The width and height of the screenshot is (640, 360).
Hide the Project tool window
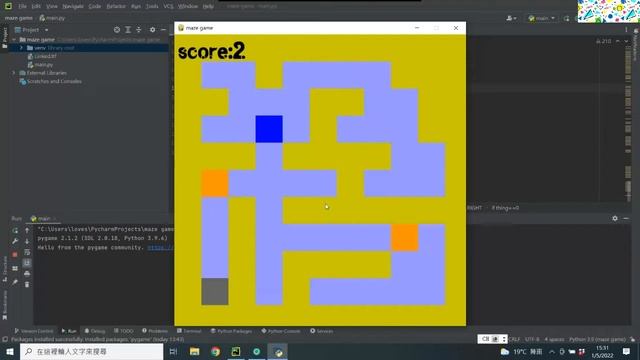click(x=163, y=30)
